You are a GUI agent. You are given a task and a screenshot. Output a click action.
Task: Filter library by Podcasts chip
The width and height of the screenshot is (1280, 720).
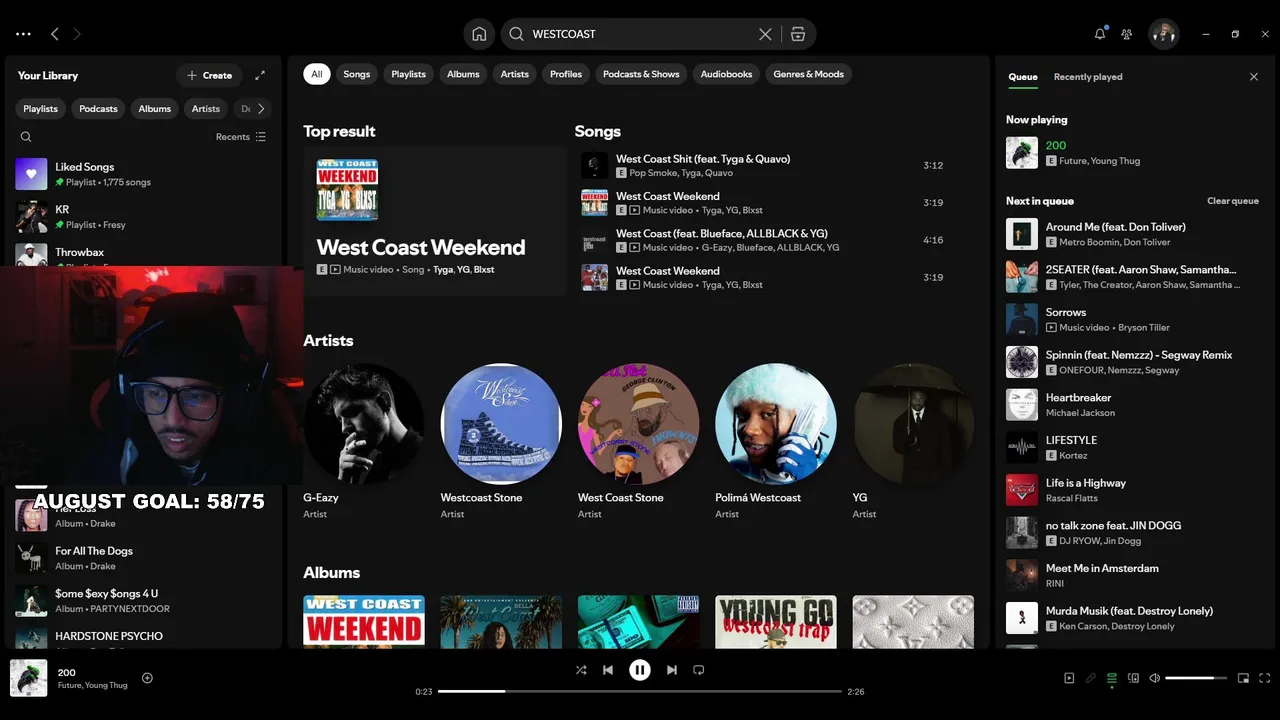click(x=98, y=109)
